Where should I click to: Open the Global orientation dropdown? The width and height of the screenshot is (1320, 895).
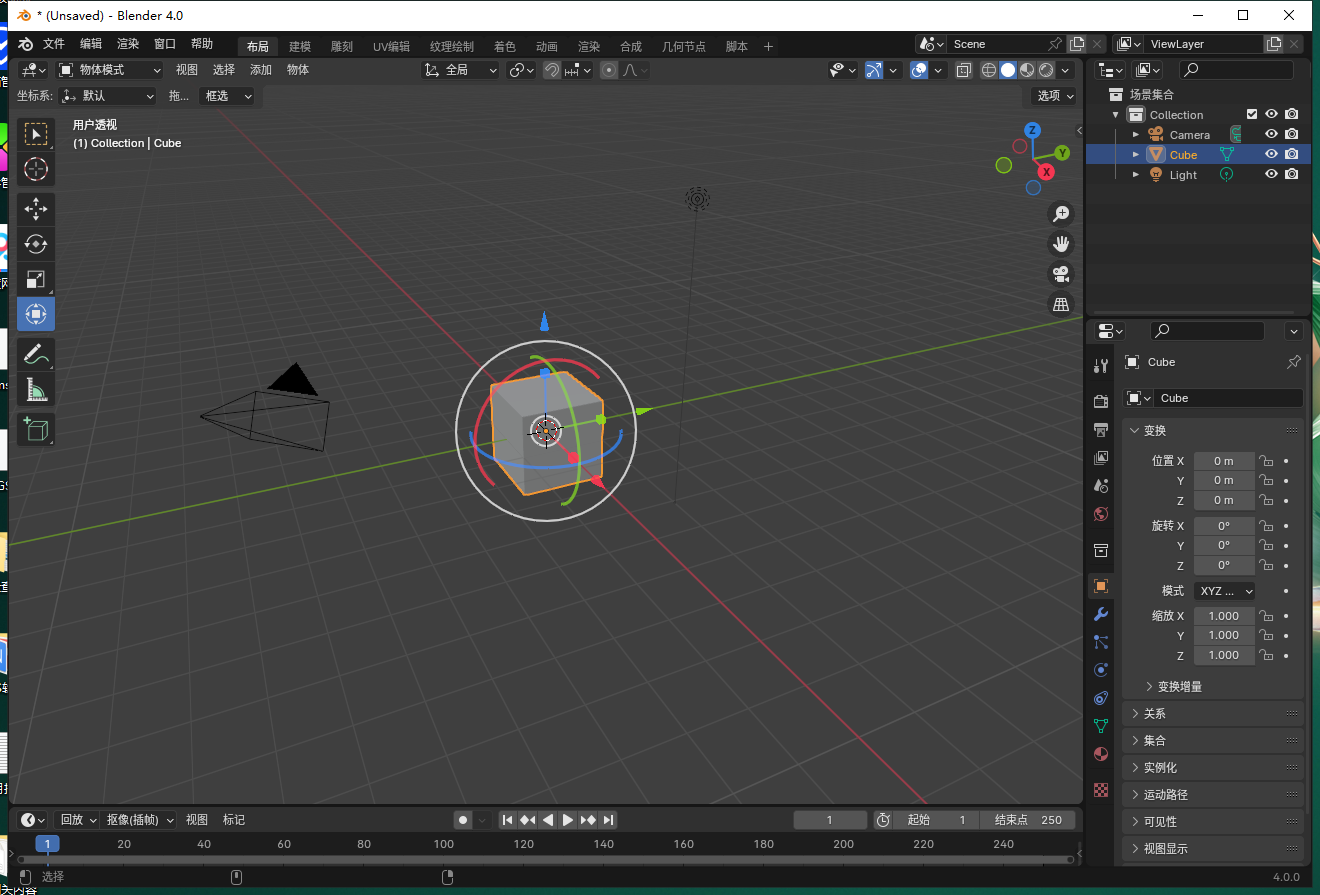coord(460,70)
